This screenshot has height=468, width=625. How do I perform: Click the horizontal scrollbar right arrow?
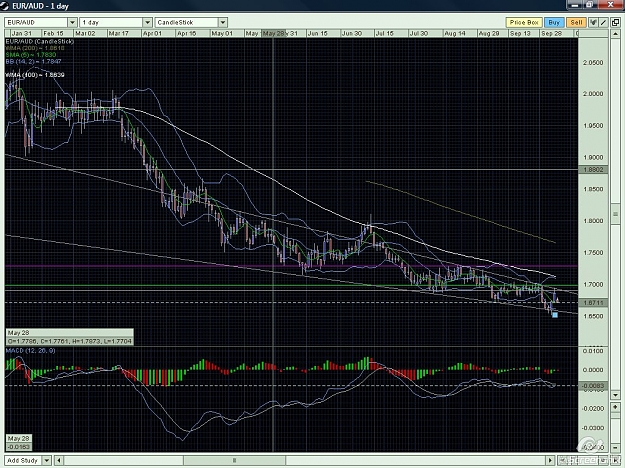(x=550, y=460)
